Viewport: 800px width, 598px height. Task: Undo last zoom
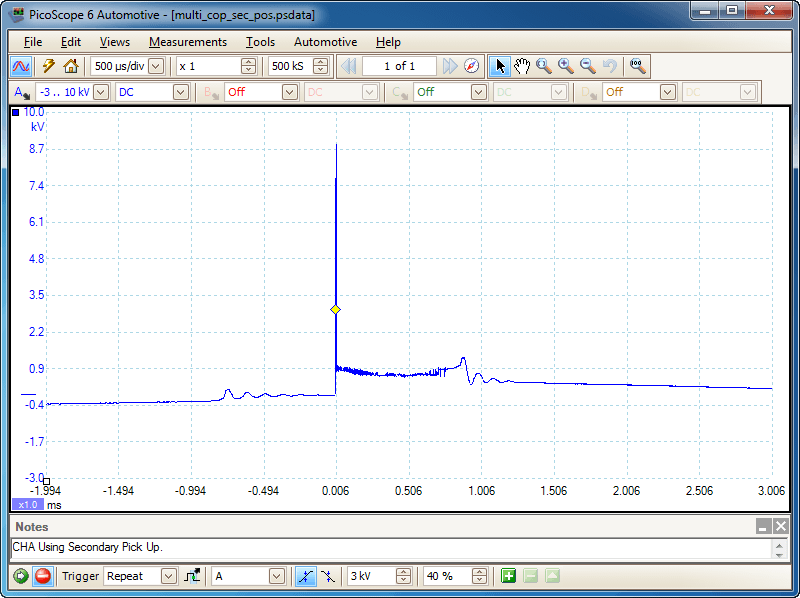click(x=610, y=66)
